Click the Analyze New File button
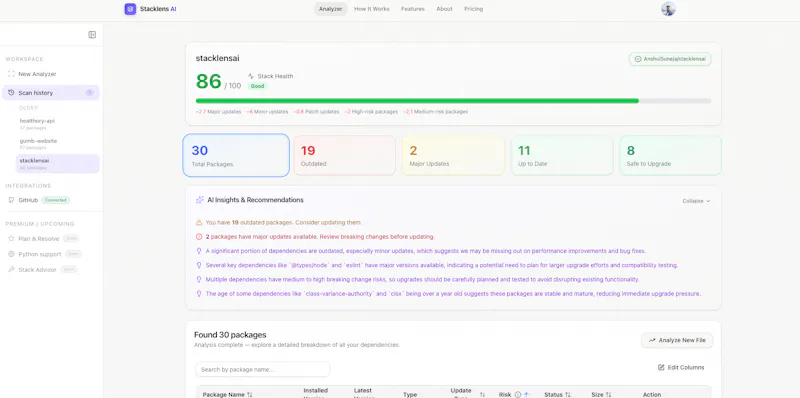Screen dimensions: 800x398 pyautogui.click(x=677, y=340)
